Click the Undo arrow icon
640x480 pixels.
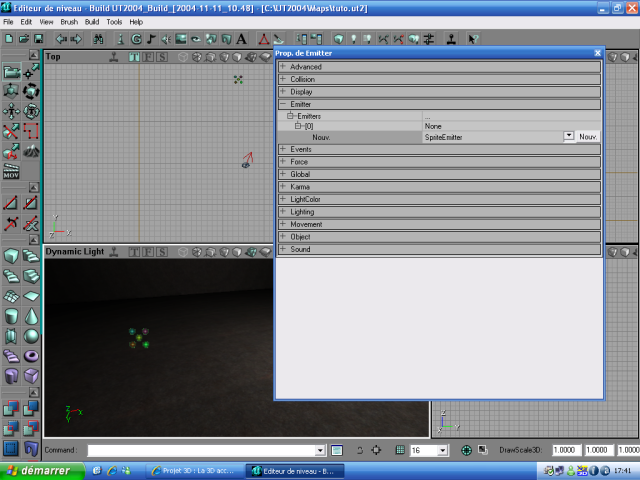pos(60,39)
